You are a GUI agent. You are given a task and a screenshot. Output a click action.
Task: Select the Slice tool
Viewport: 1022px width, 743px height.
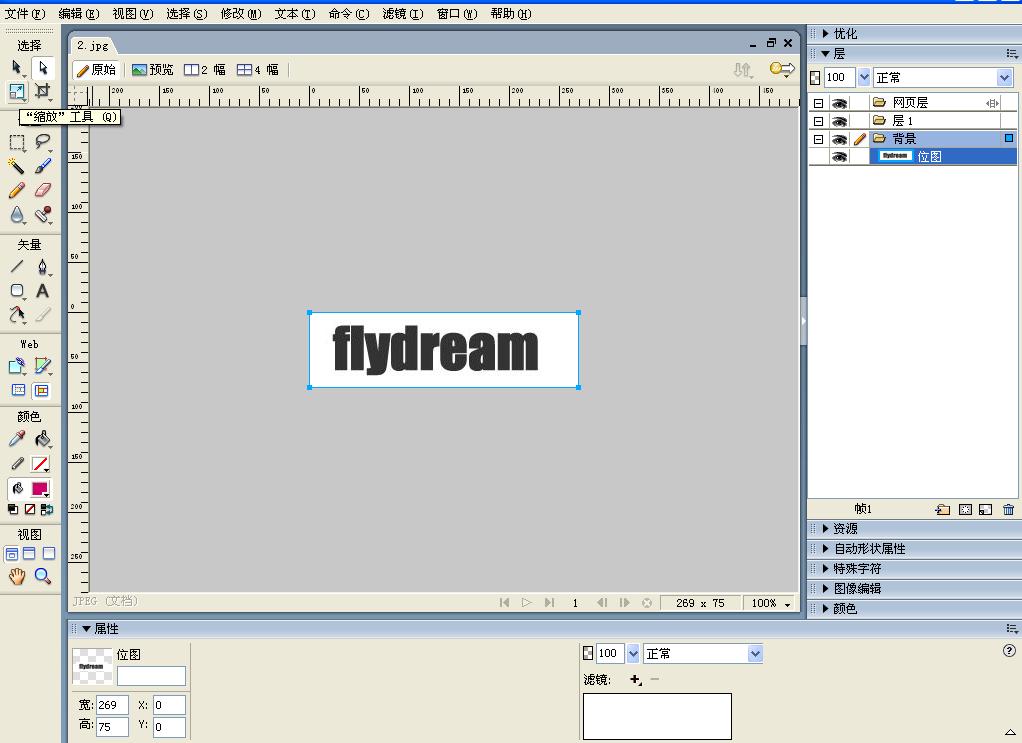tap(42, 366)
